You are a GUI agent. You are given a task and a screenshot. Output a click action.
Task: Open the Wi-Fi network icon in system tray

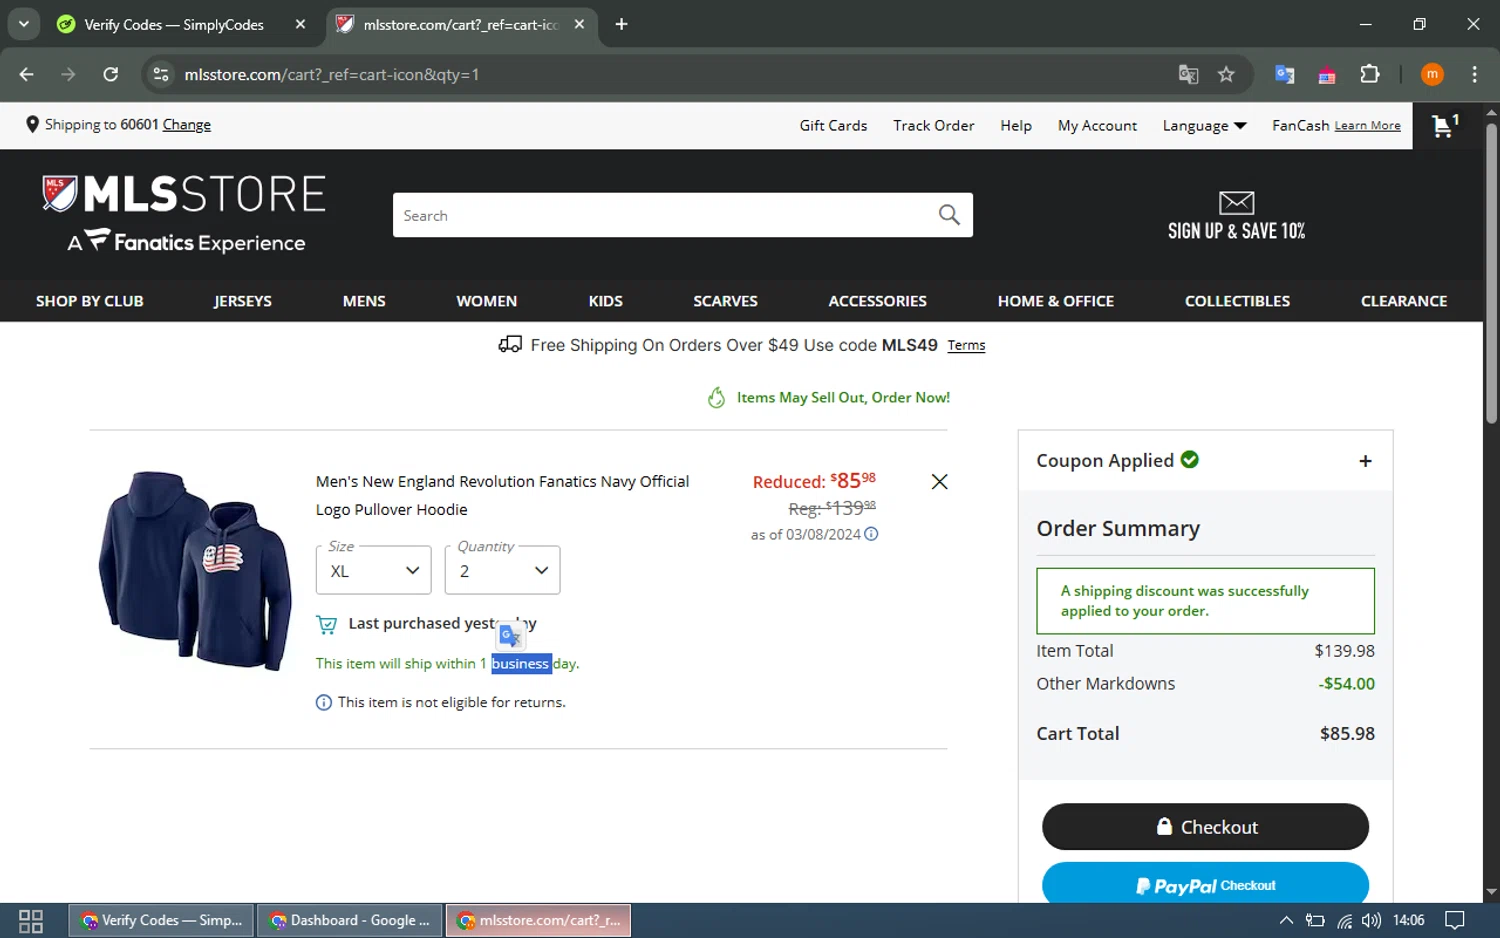click(1344, 920)
